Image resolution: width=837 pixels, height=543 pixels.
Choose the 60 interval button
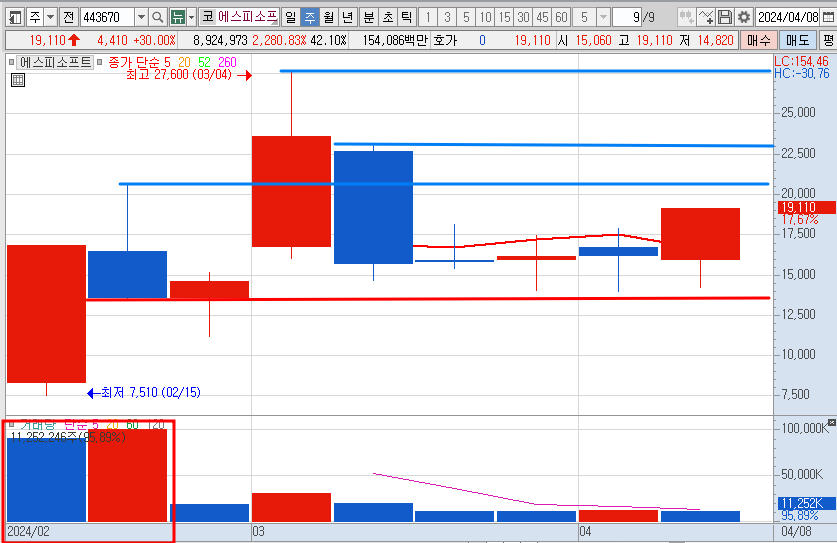[x=562, y=18]
